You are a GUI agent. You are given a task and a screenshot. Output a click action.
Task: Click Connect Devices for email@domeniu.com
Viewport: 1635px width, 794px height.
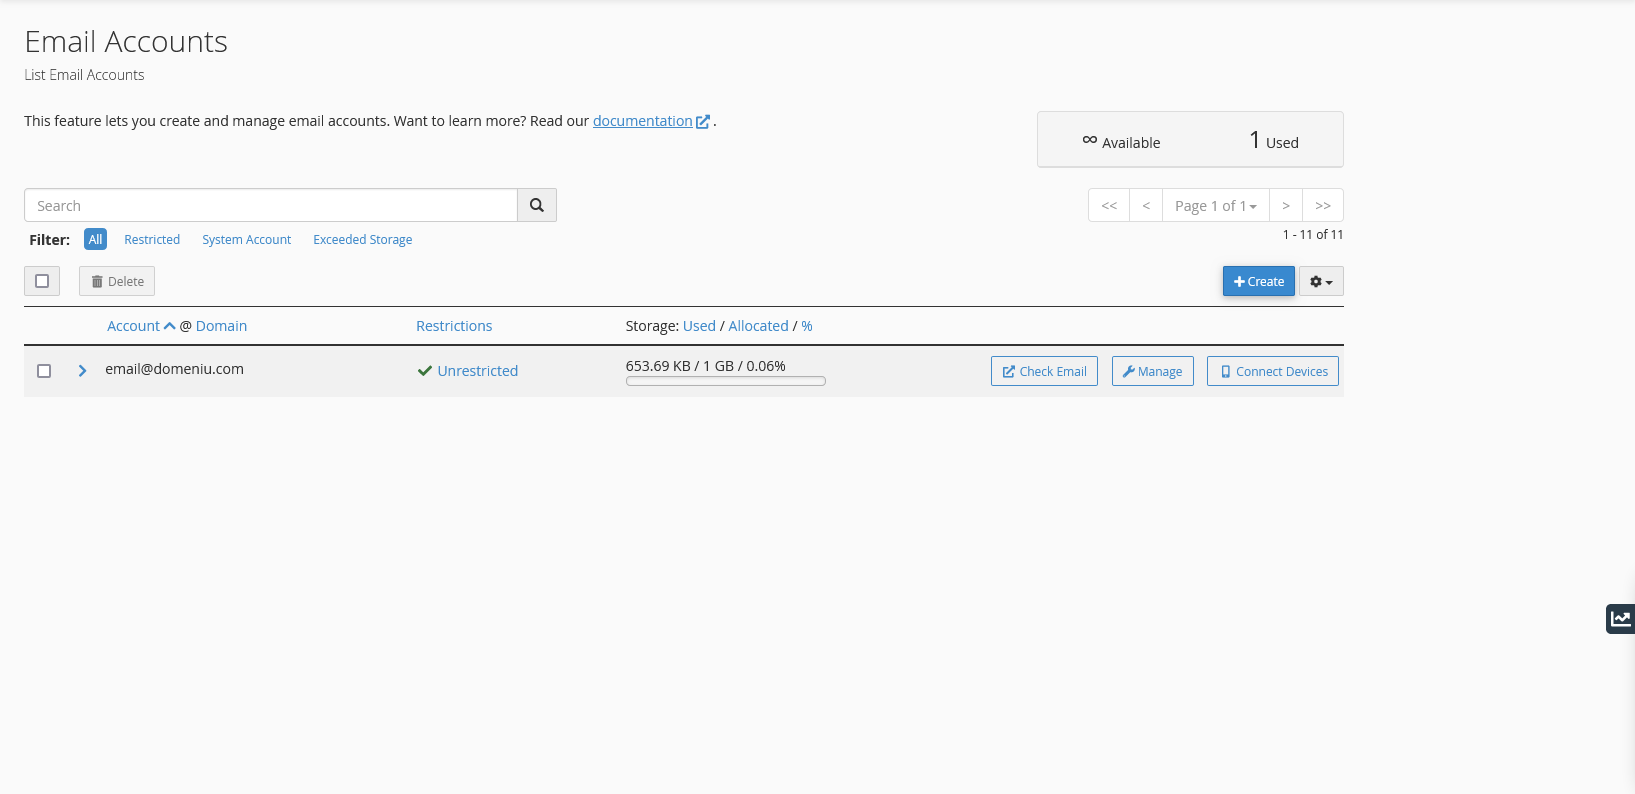click(x=1273, y=371)
